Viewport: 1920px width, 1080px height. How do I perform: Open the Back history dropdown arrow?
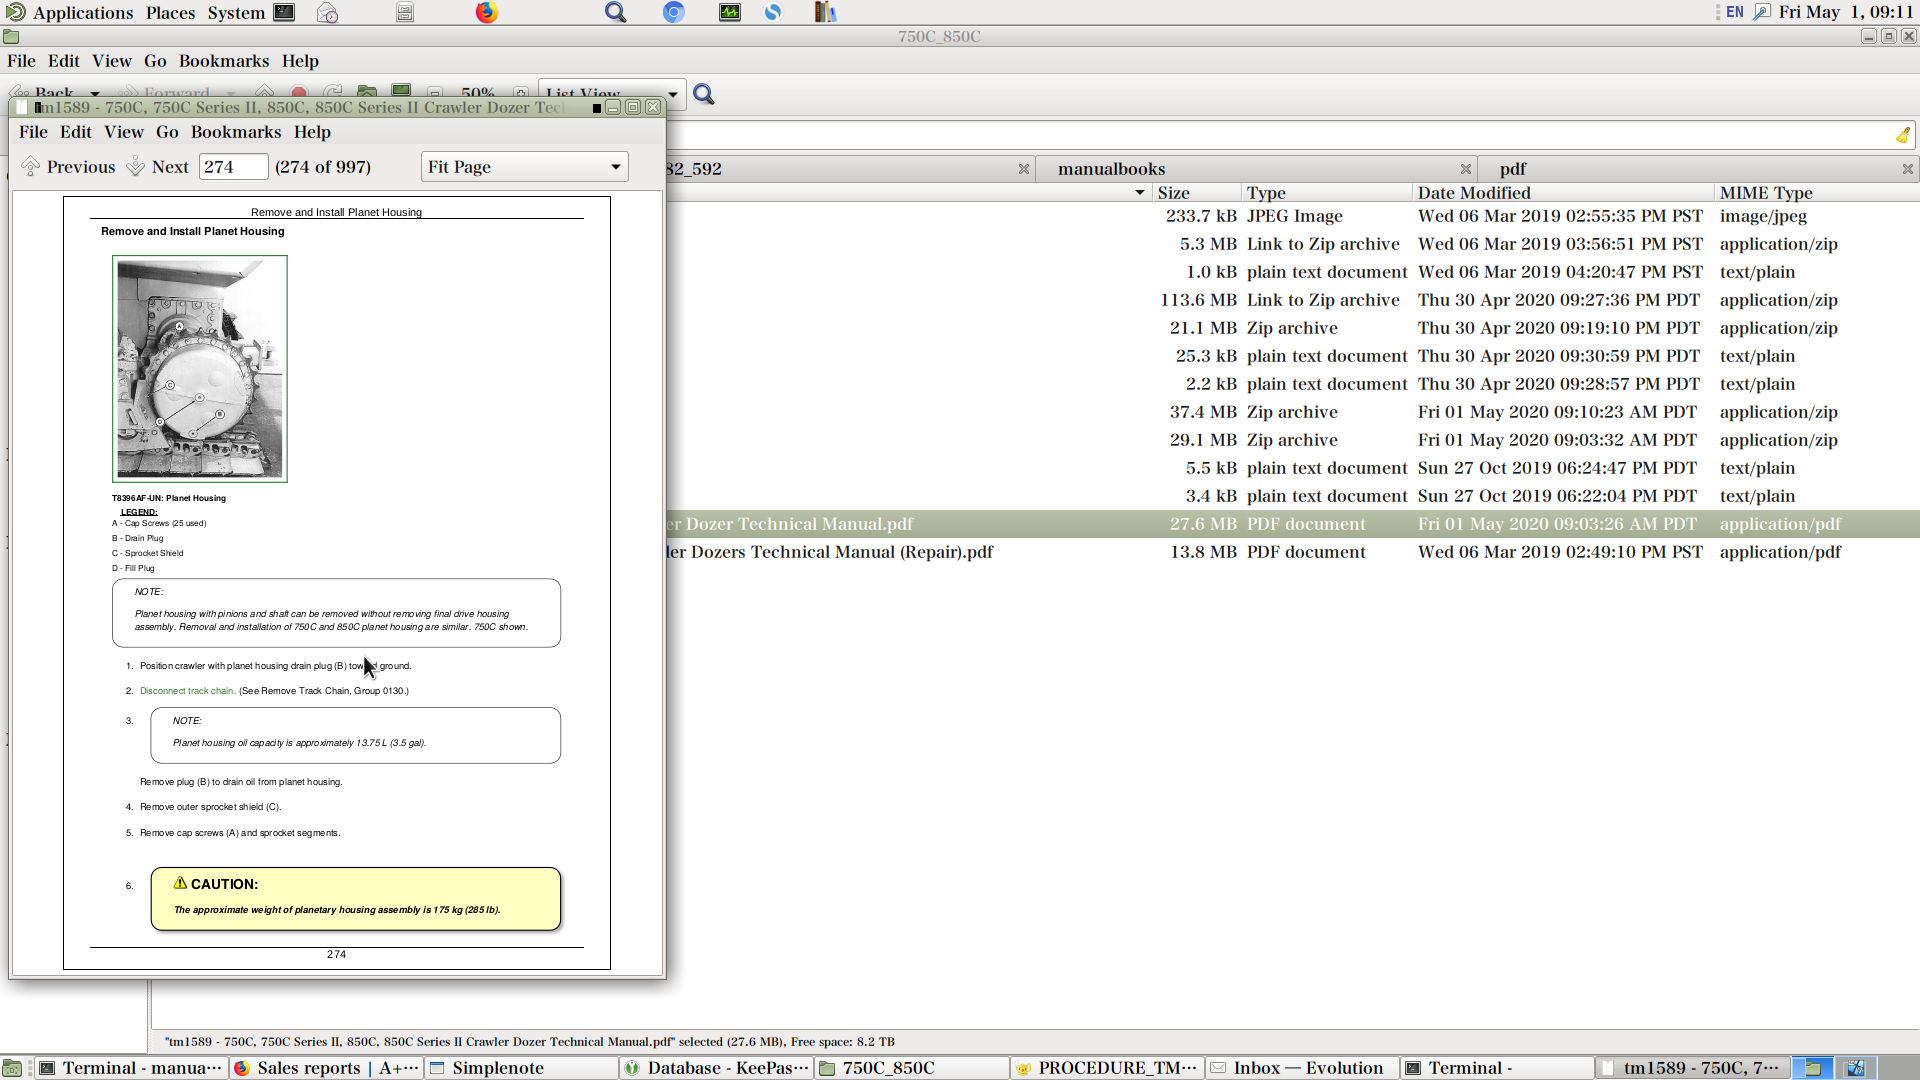95,94
